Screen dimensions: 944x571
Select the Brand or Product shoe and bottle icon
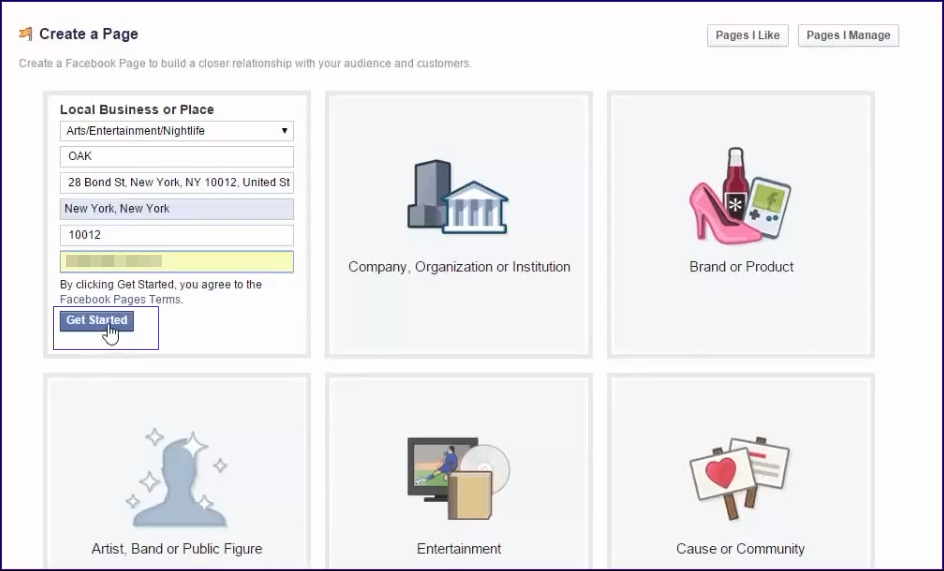[740, 196]
